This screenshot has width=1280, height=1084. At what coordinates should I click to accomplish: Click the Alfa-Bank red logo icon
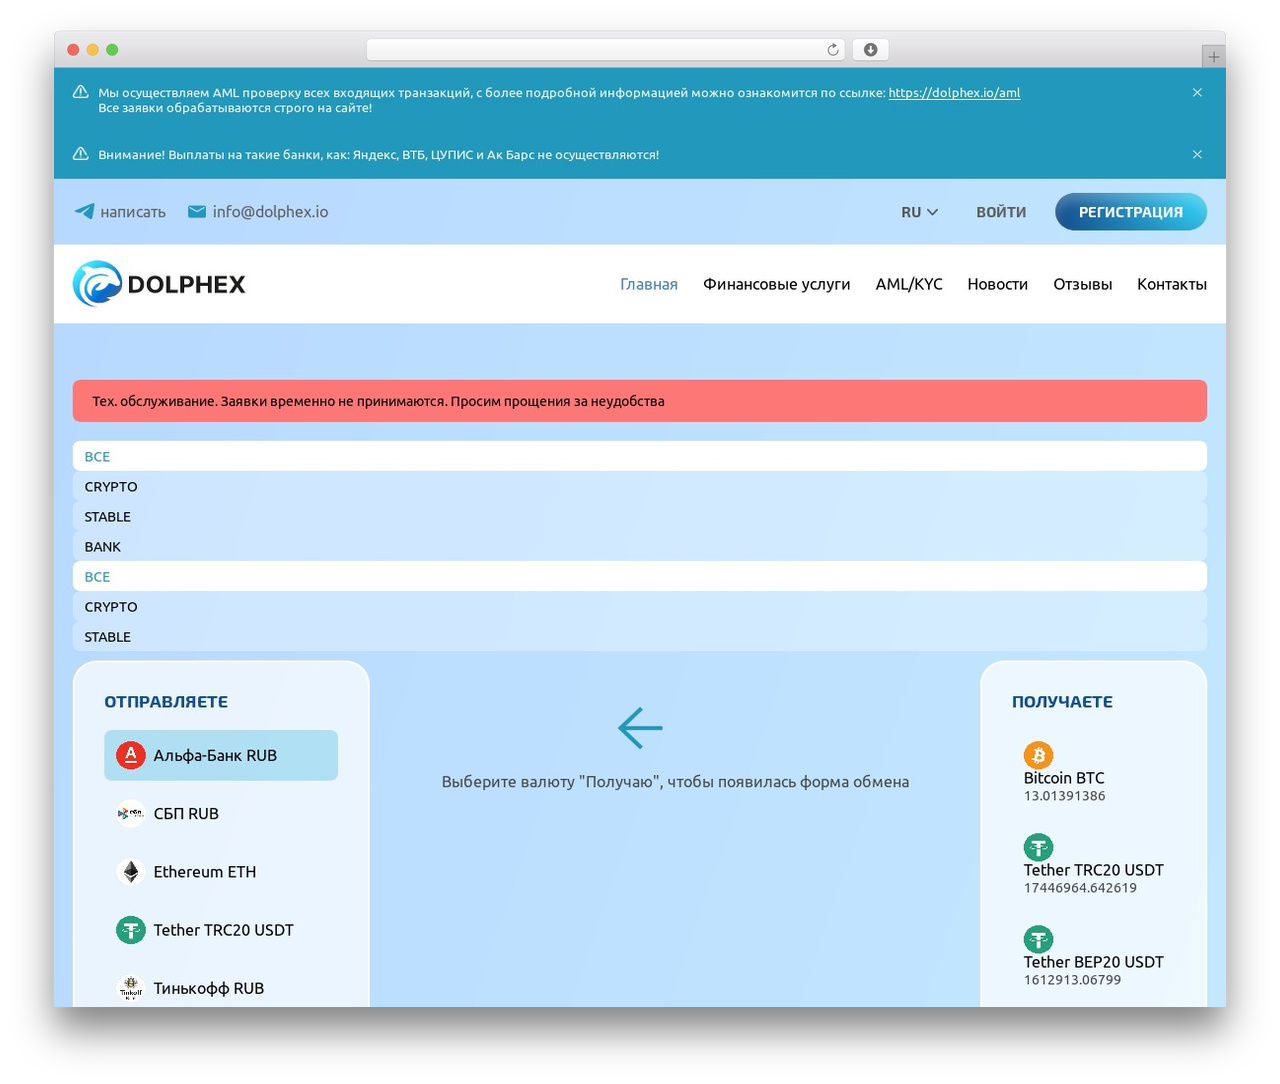(x=131, y=755)
